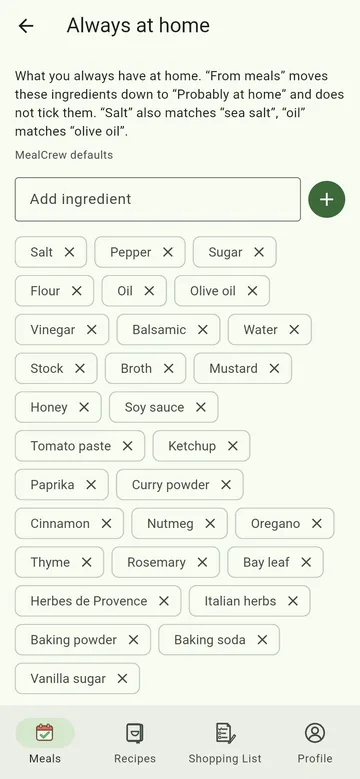Remove the Ketchup chip
The height and width of the screenshot is (779, 360).
(232, 446)
